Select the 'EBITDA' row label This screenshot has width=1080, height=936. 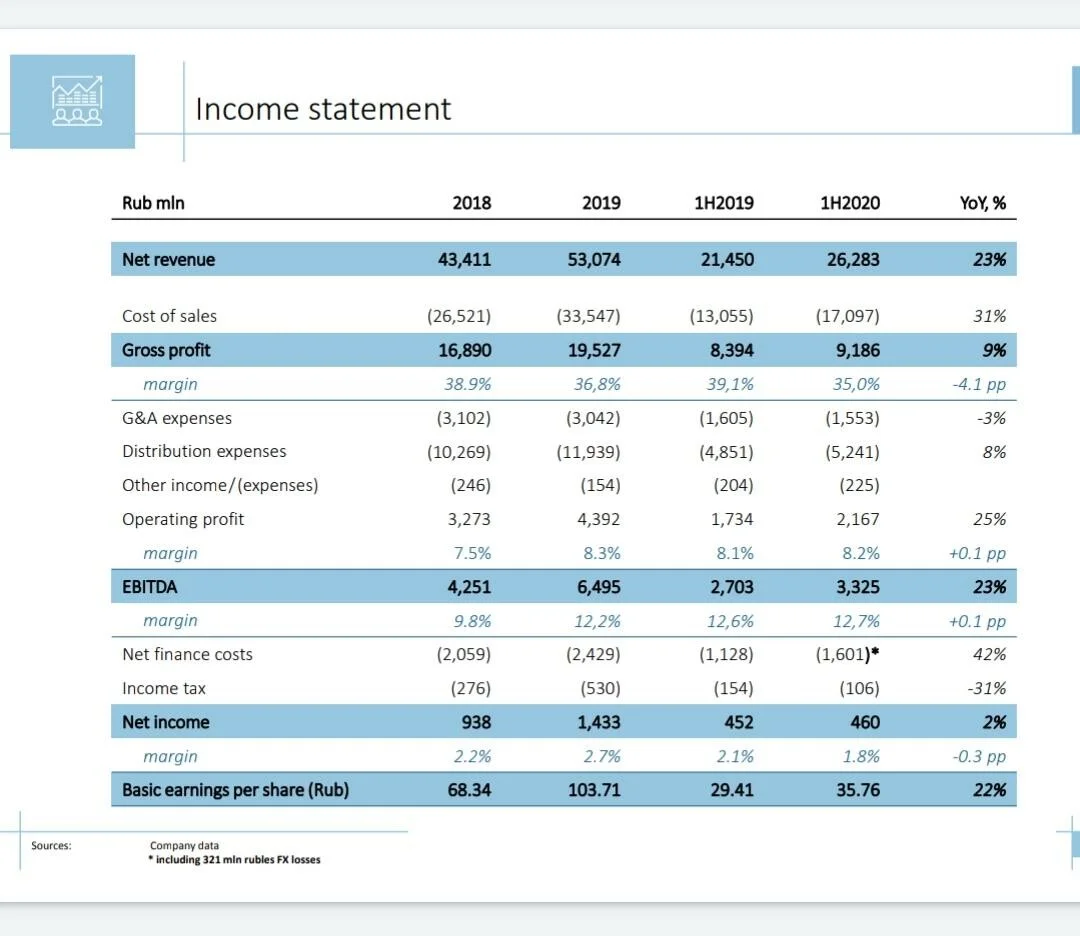[149, 587]
